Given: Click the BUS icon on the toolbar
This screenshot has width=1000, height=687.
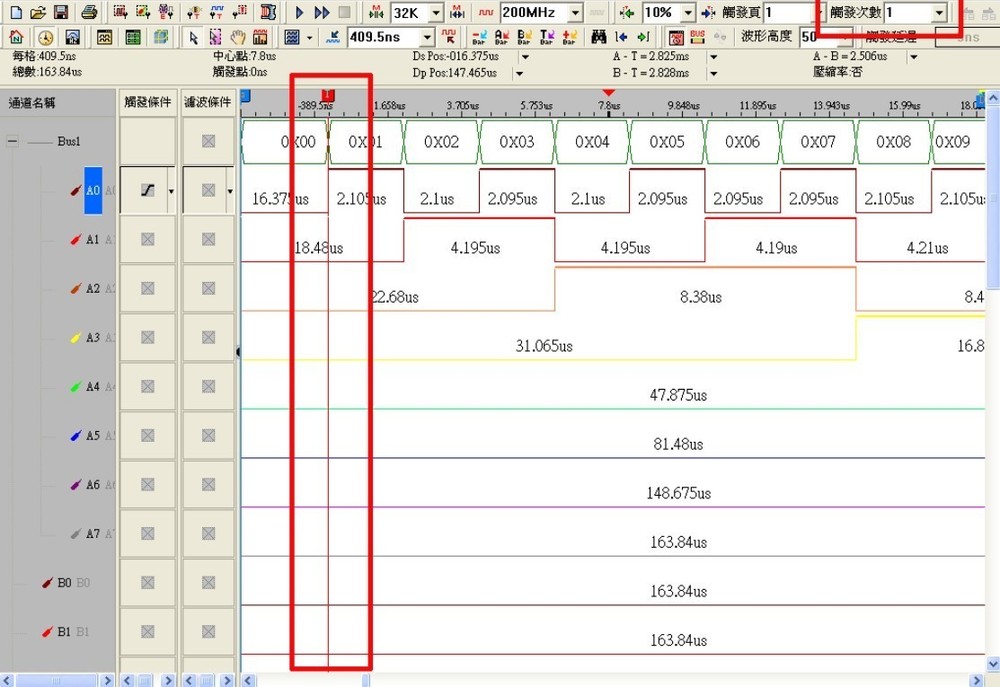Looking at the screenshot, I should (x=698, y=37).
